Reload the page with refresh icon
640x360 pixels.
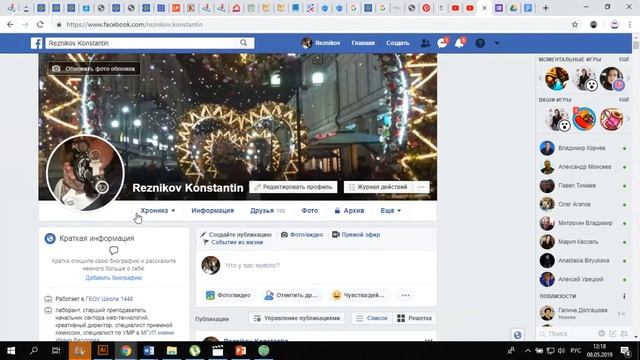(40, 24)
